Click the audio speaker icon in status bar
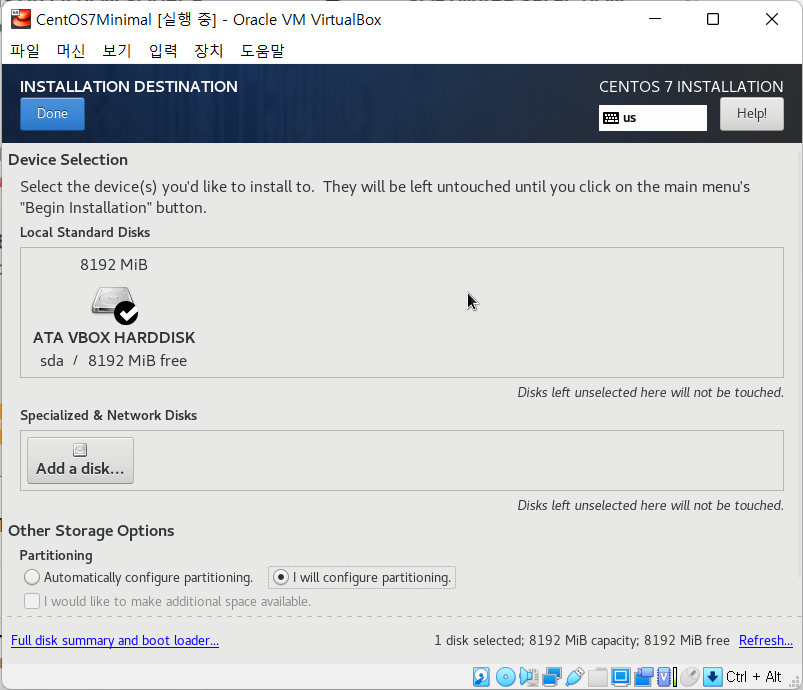803x690 pixels. pyautogui.click(x=529, y=677)
